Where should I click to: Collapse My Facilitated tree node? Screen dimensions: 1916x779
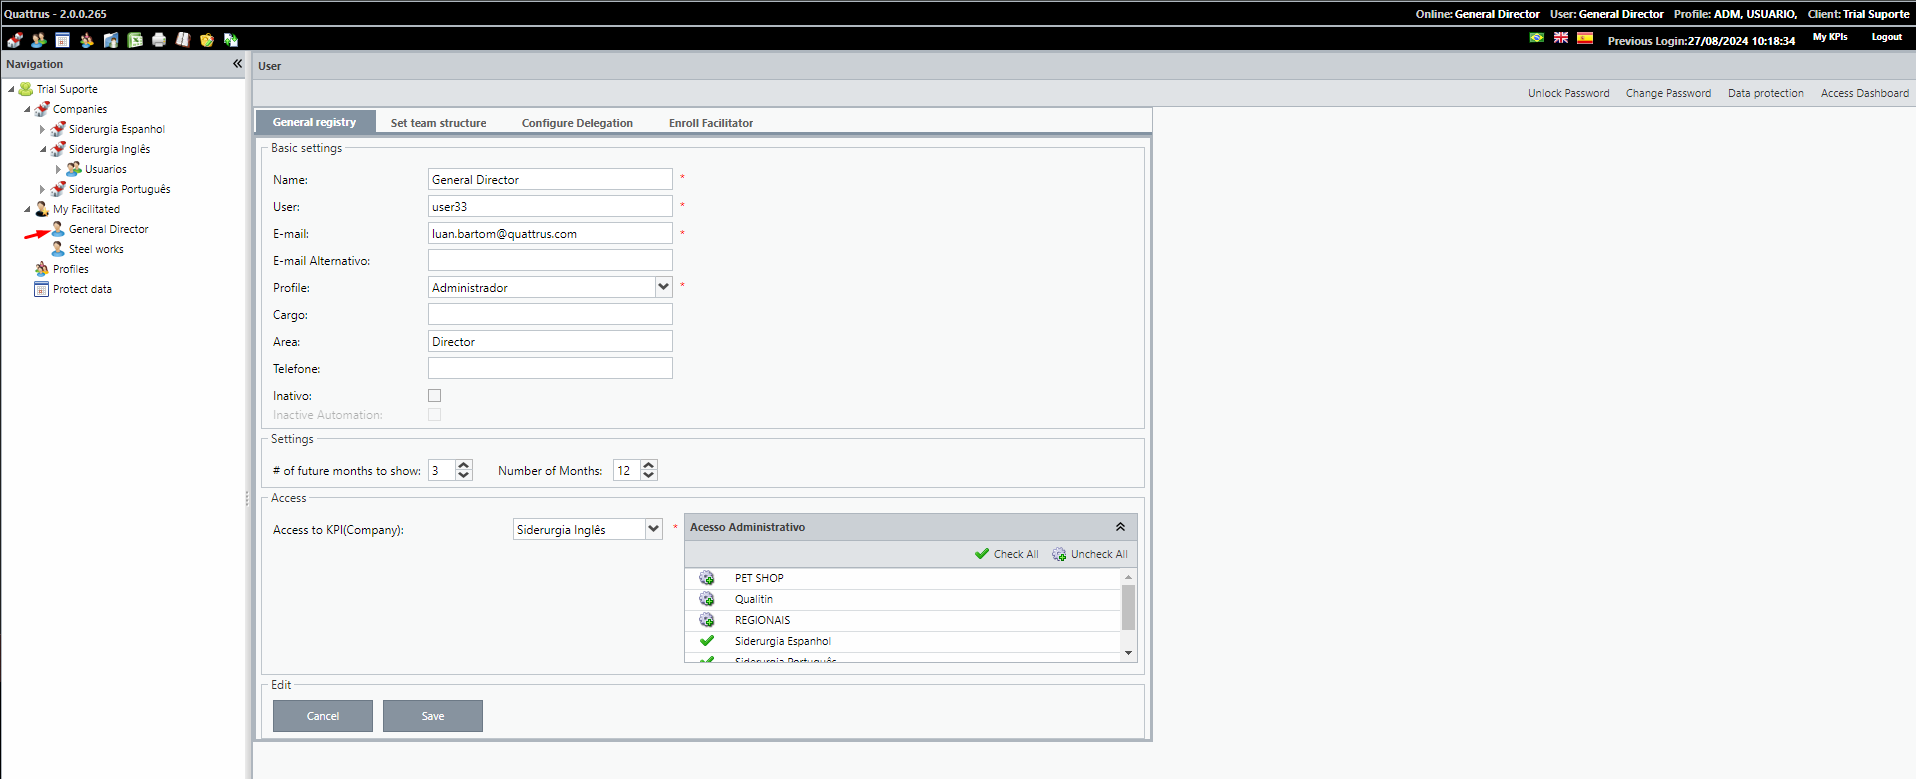[x=27, y=209]
